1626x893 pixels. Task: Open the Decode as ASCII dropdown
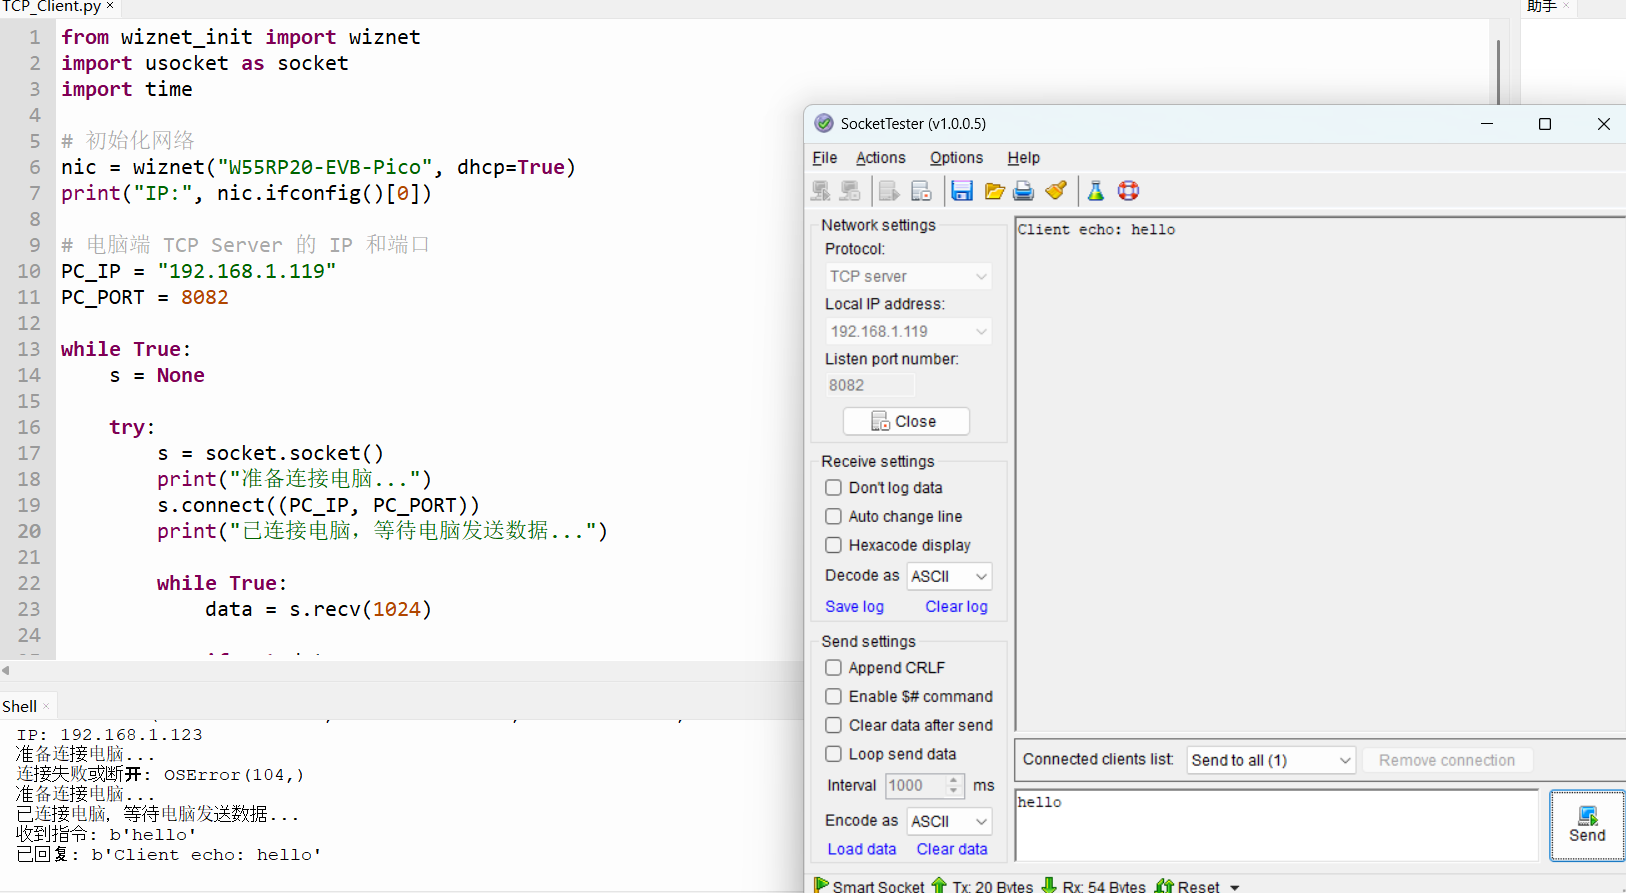point(949,576)
